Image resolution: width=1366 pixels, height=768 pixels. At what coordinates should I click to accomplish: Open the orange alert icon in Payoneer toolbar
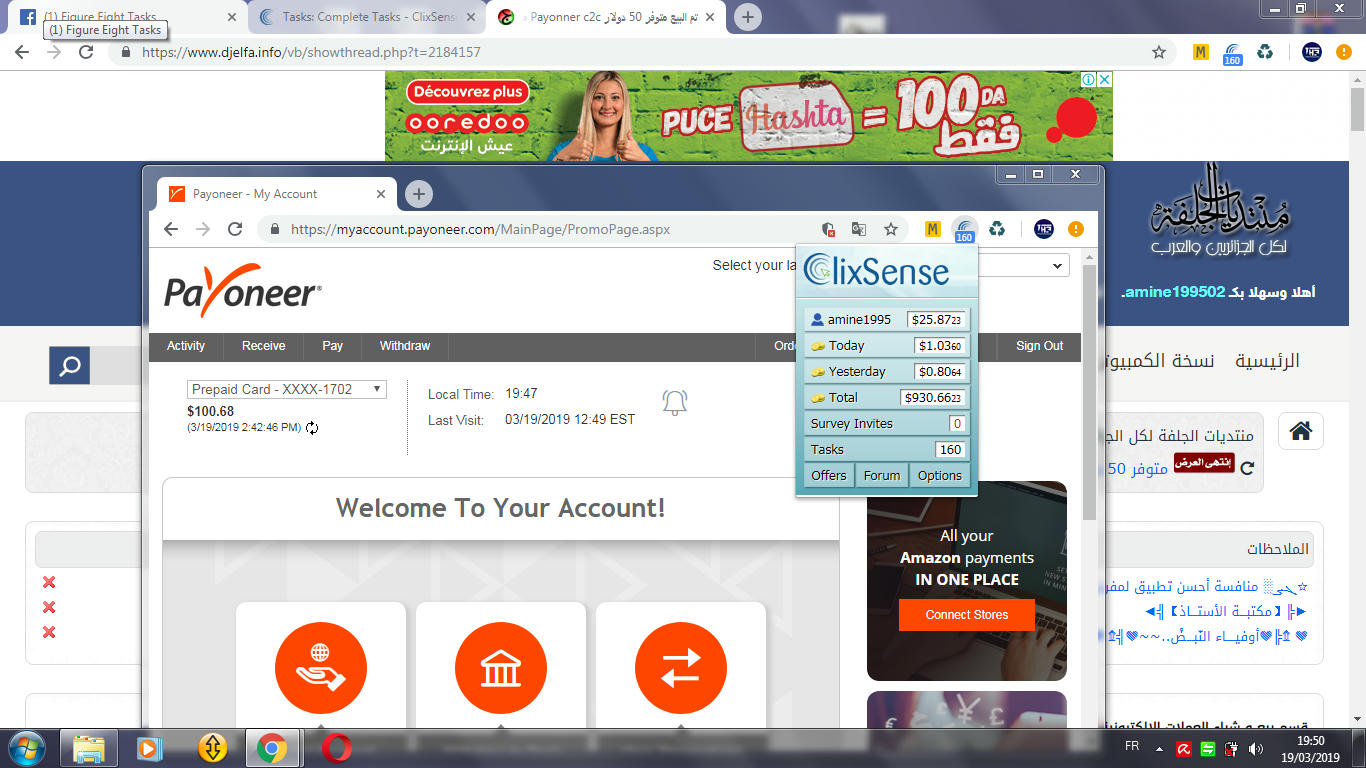1076,229
